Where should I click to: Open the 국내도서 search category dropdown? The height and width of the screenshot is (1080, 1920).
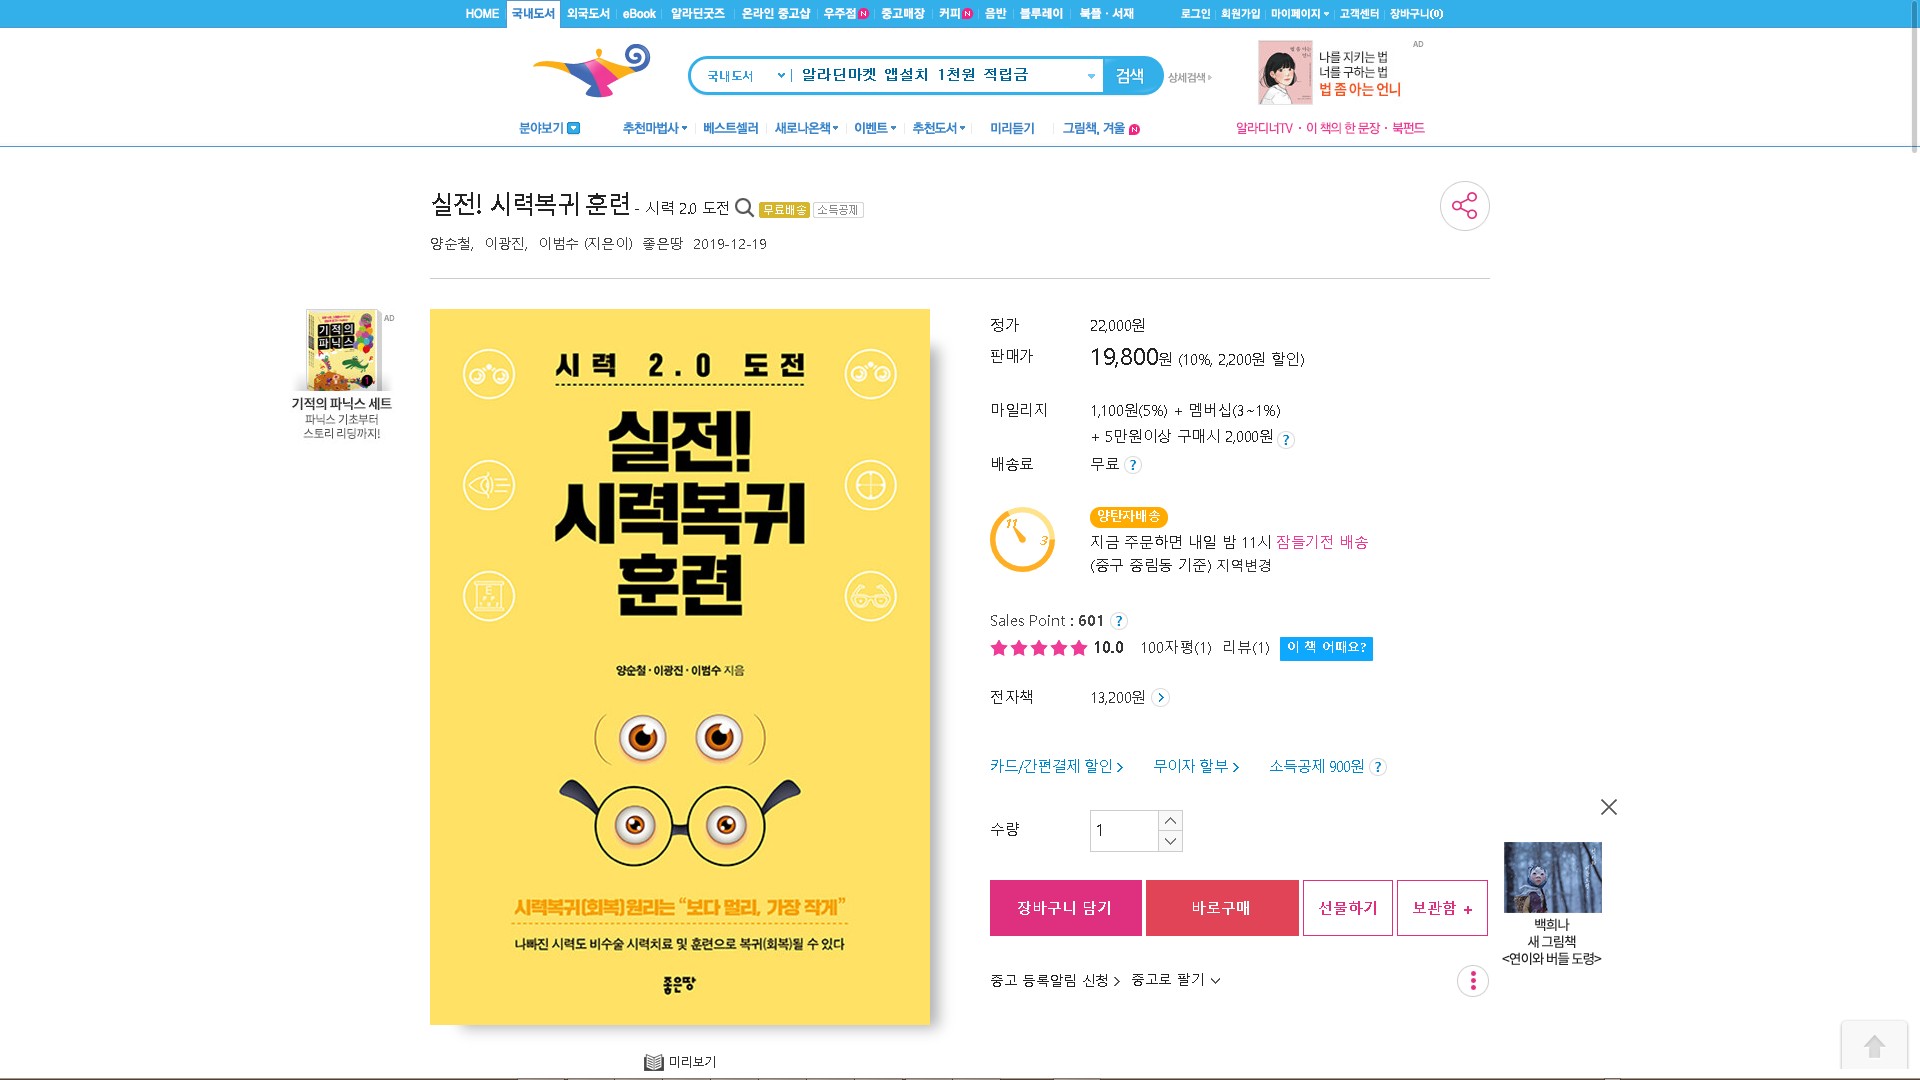pos(745,76)
